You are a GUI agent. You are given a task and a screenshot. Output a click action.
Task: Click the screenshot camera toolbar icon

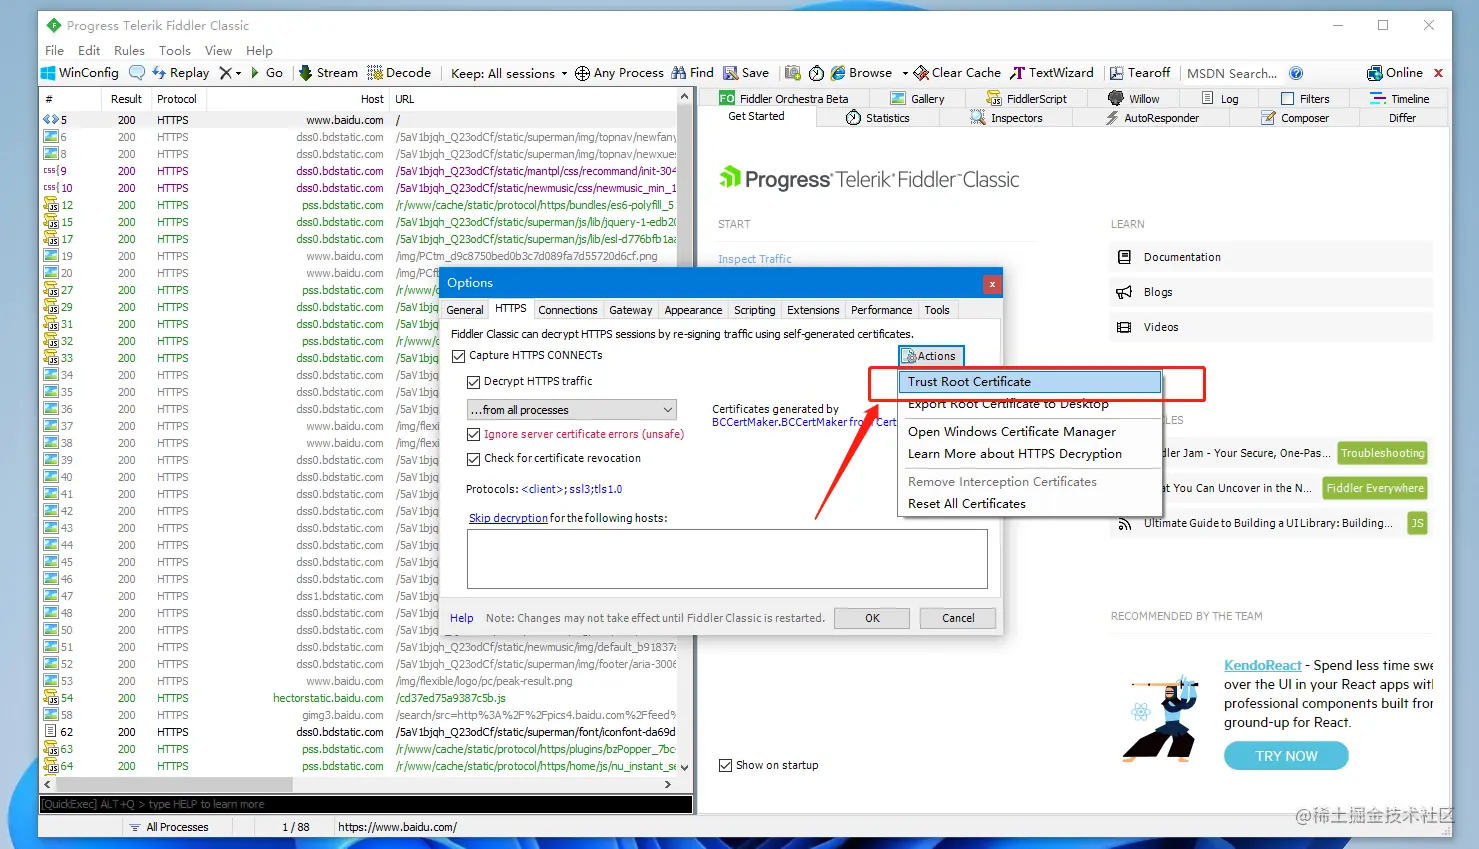(793, 73)
